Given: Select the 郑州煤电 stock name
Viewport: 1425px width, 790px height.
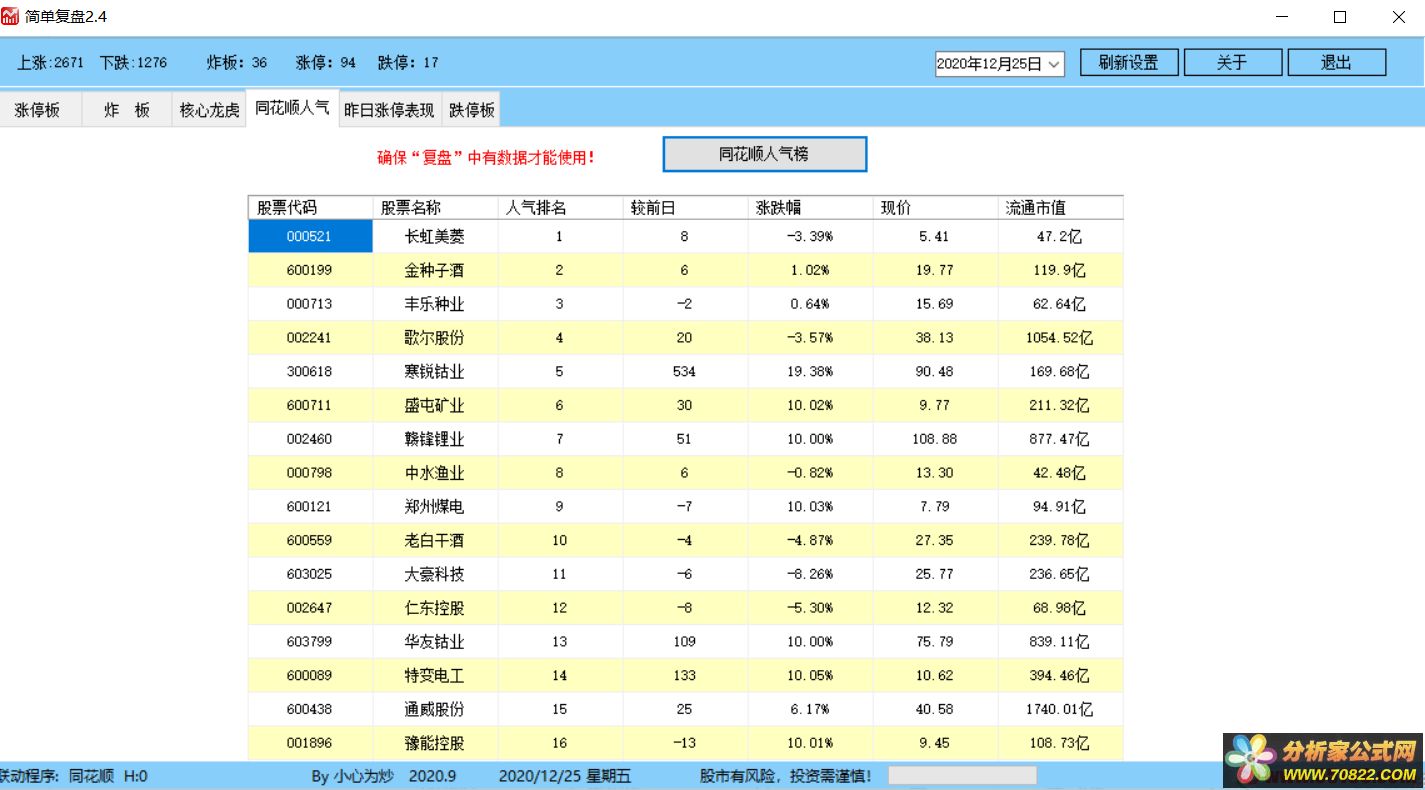Looking at the screenshot, I should tap(435, 507).
